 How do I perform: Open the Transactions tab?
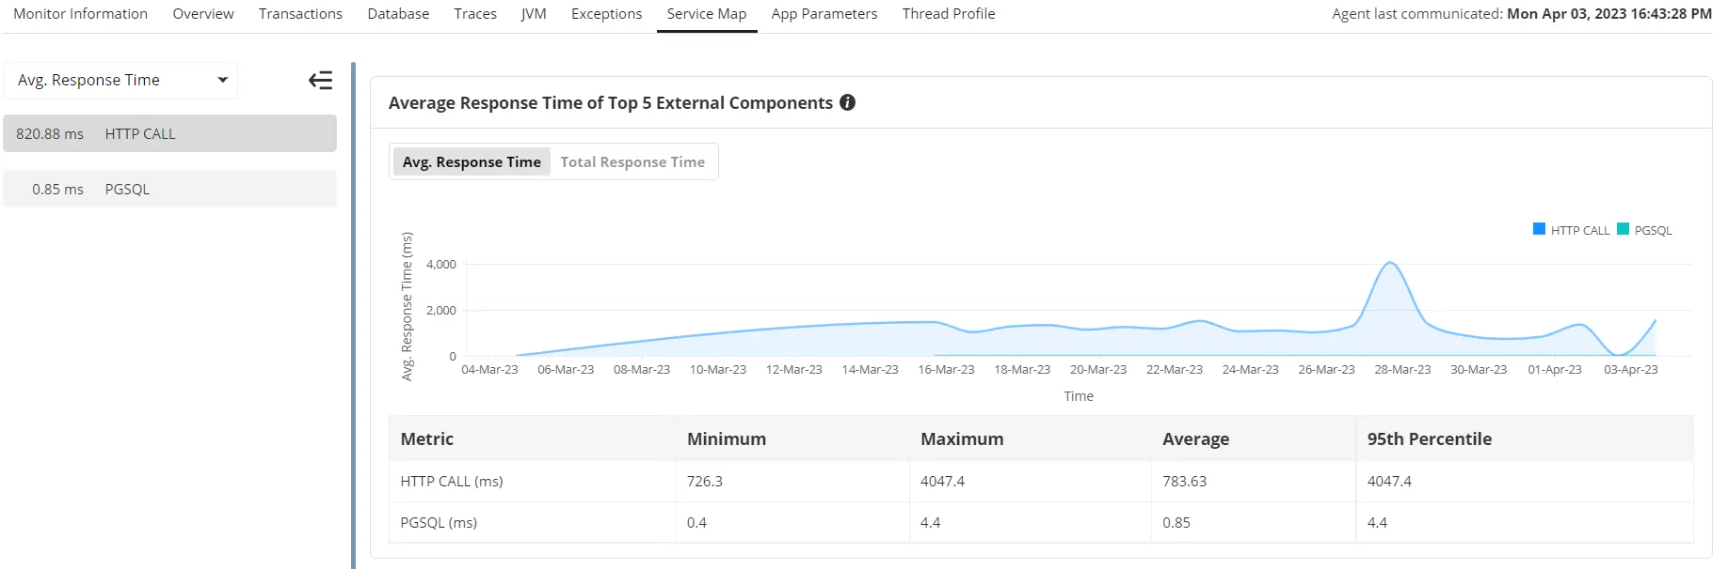(300, 14)
